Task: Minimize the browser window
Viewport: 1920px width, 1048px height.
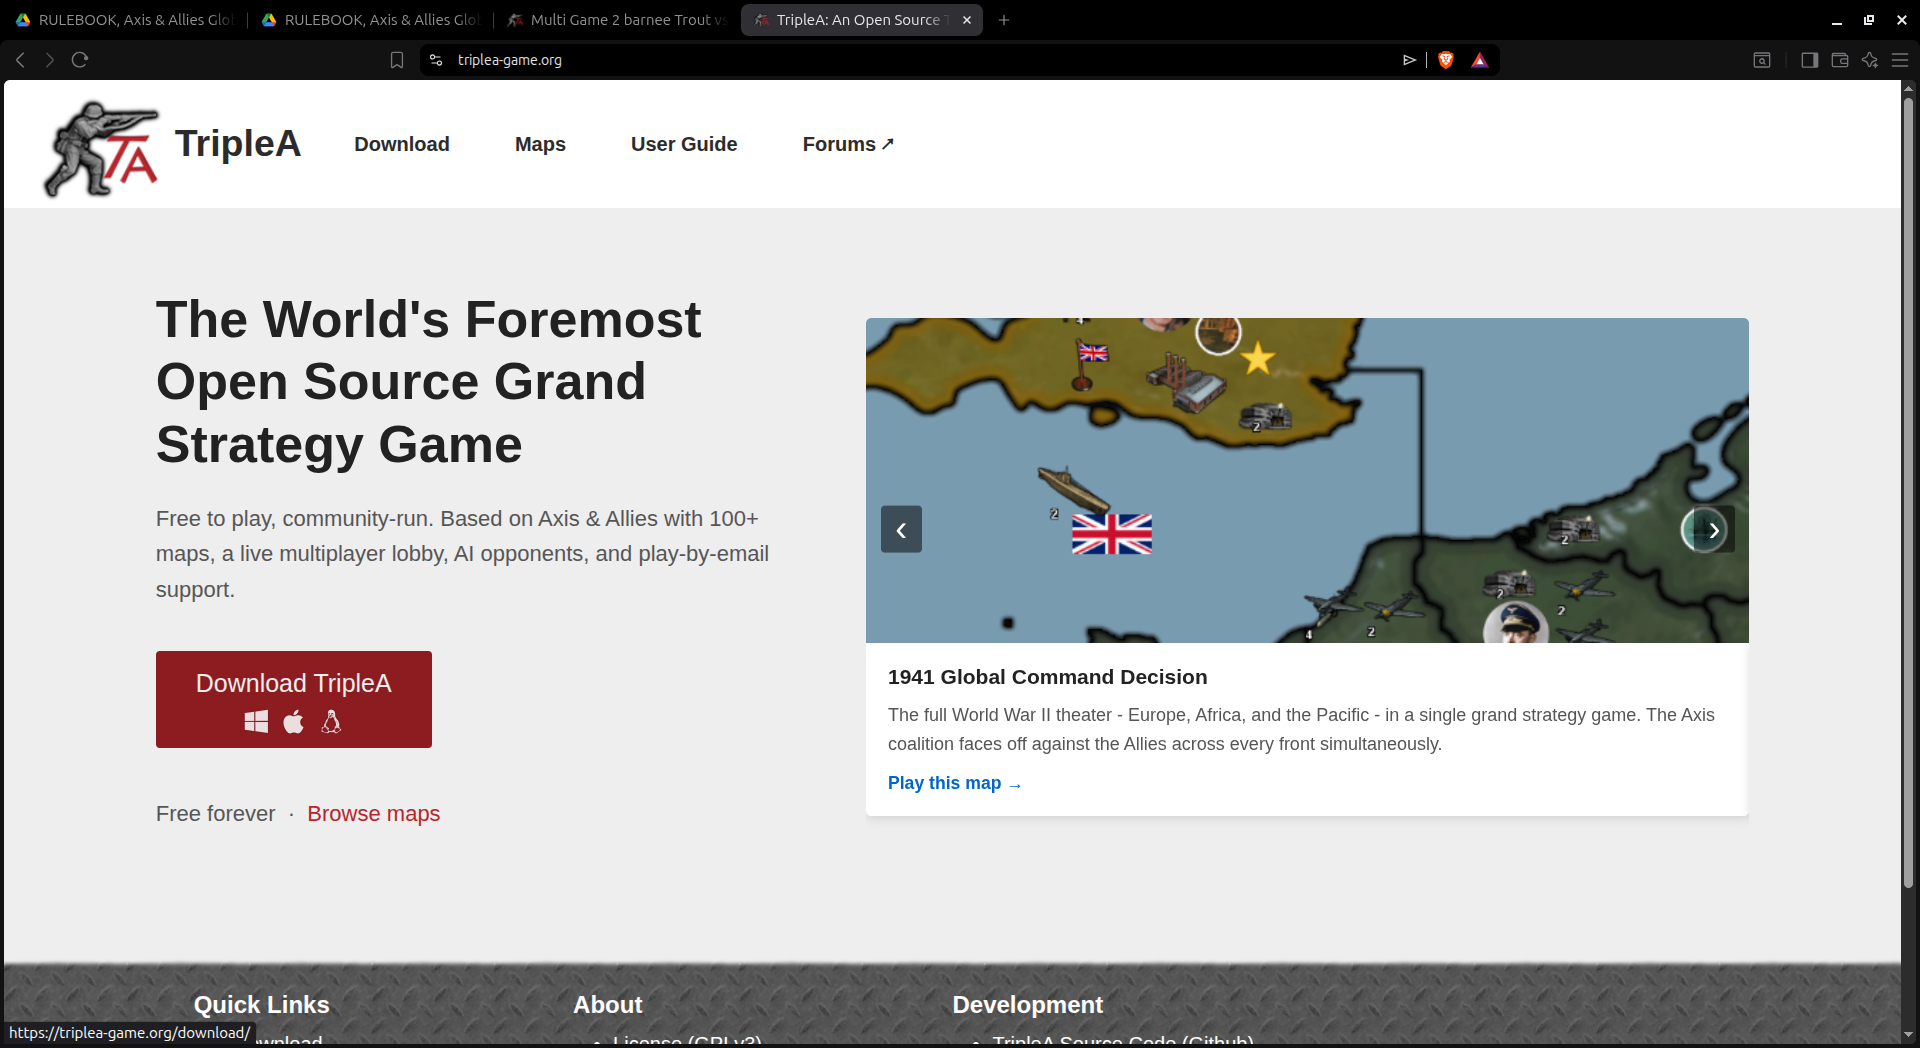Action: click(x=1837, y=20)
